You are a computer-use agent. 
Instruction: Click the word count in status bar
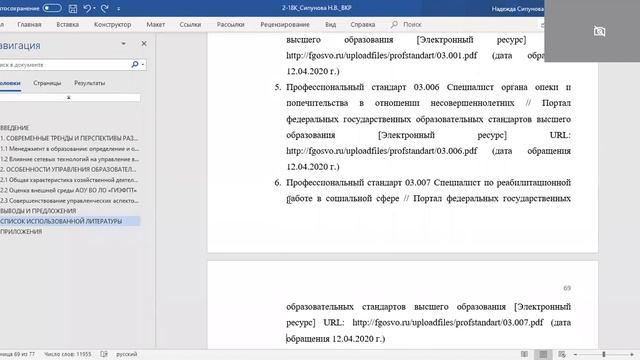point(67,354)
